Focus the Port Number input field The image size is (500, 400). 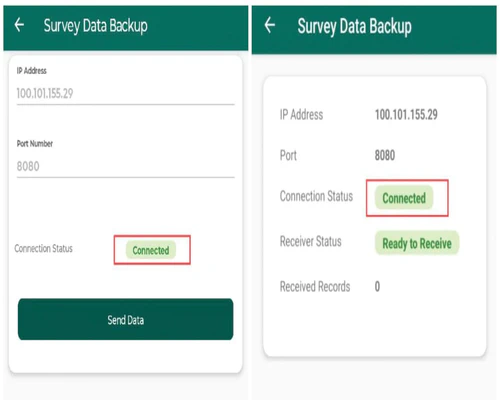coord(126,166)
